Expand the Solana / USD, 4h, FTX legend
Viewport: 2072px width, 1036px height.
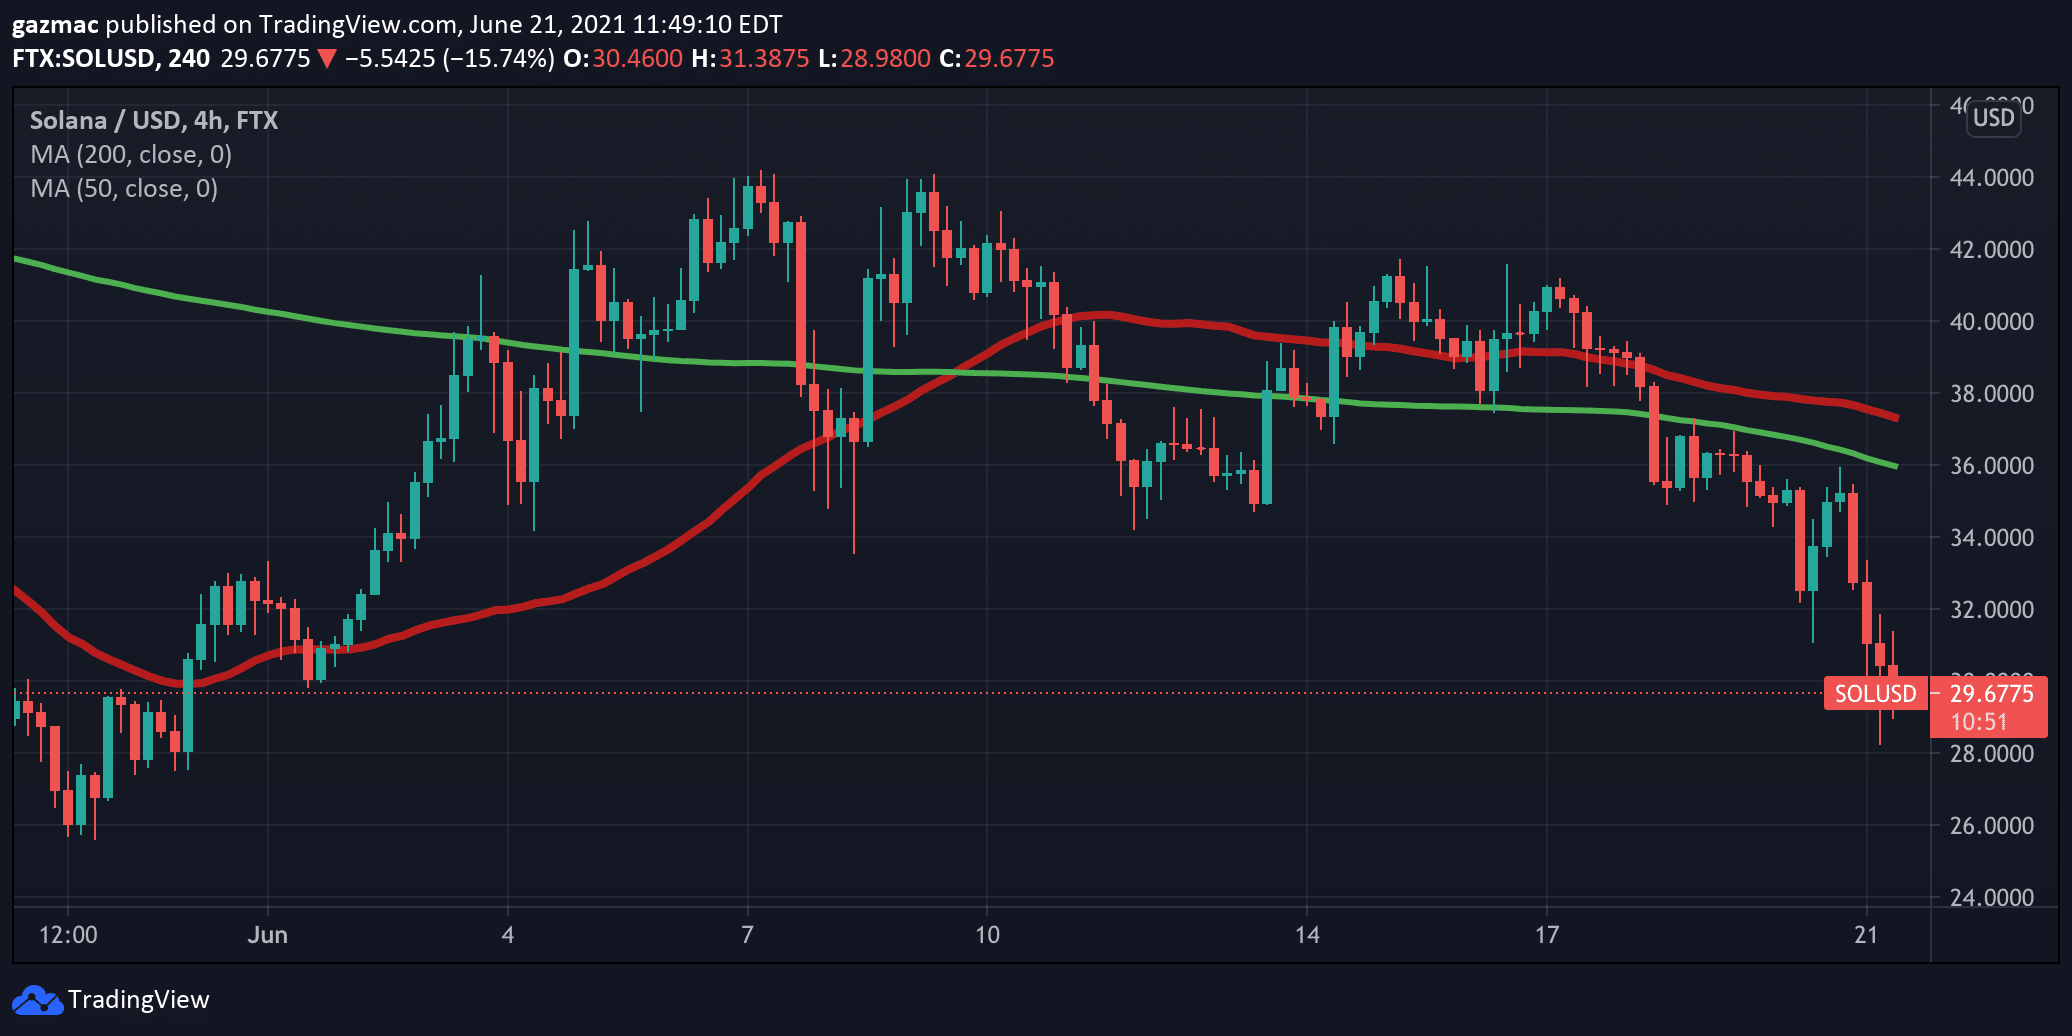[152, 120]
